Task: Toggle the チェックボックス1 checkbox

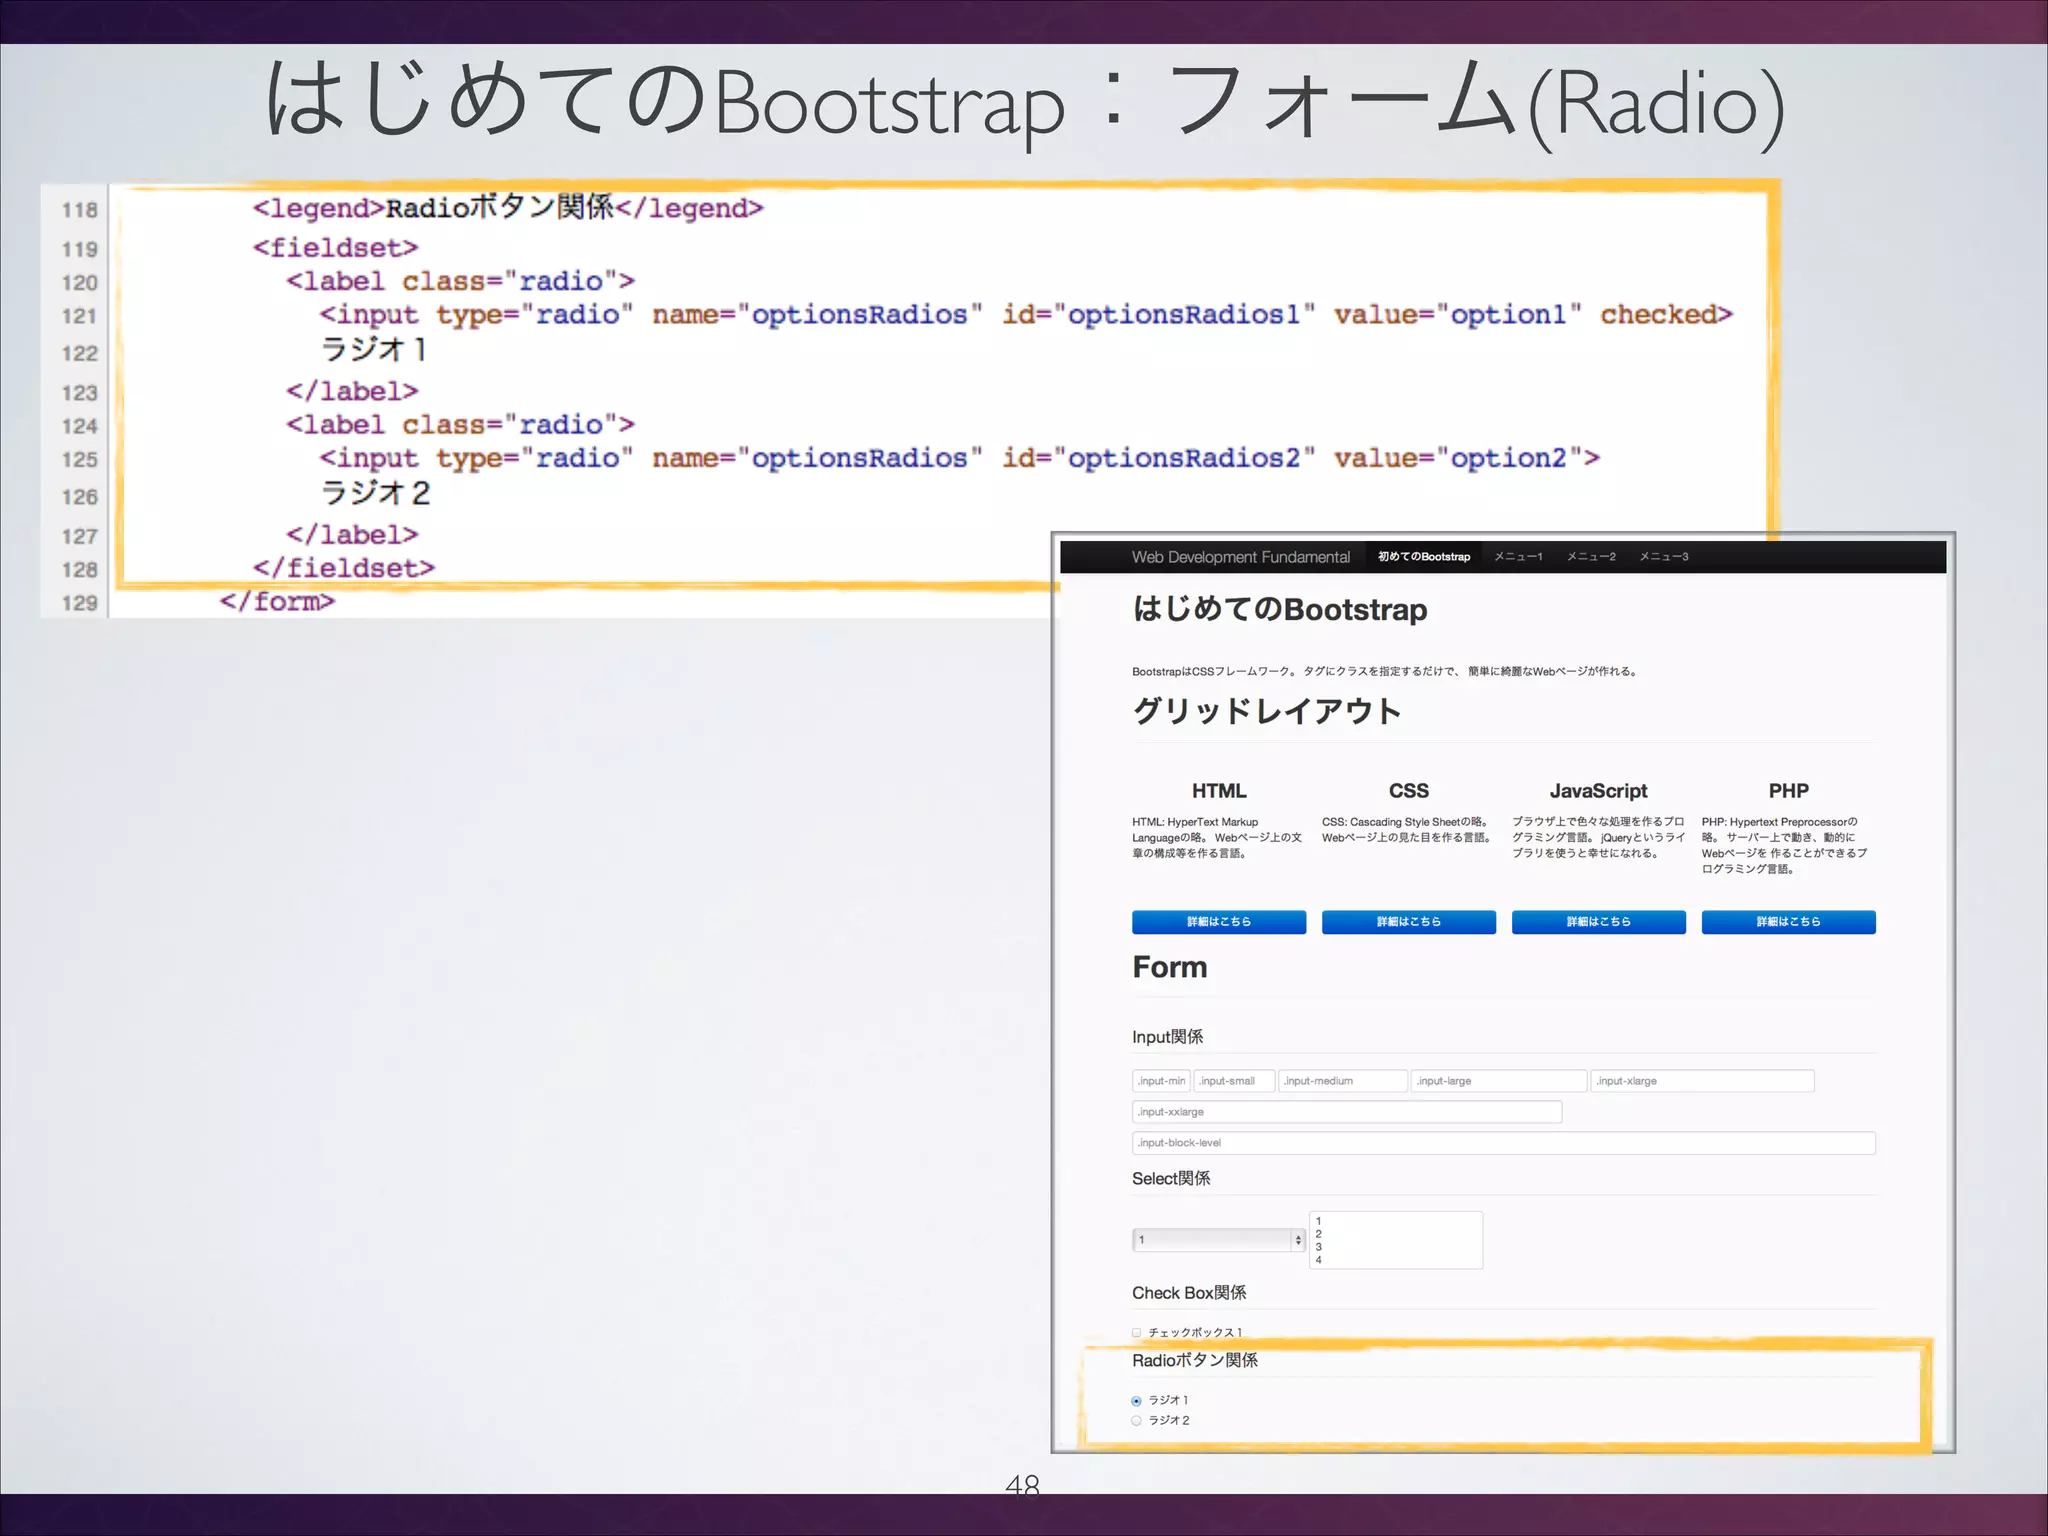Action: [1137, 1332]
